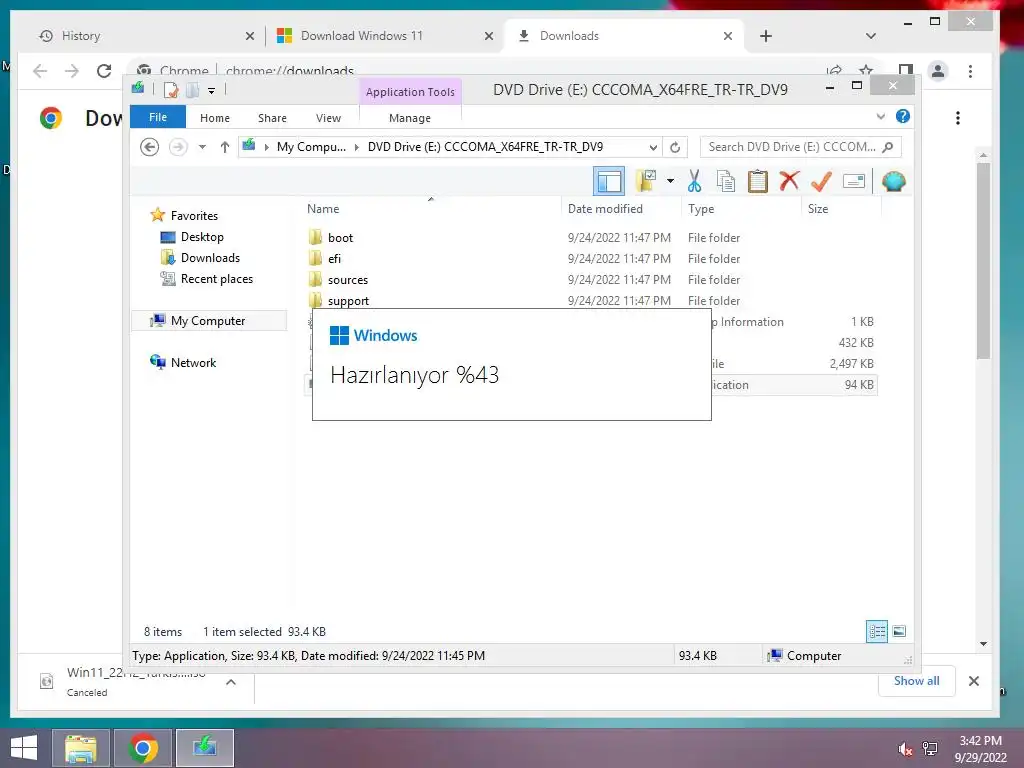This screenshot has width=1024, height=768.
Task: Open Chrome three-dot menu
Action: [x=970, y=71]
